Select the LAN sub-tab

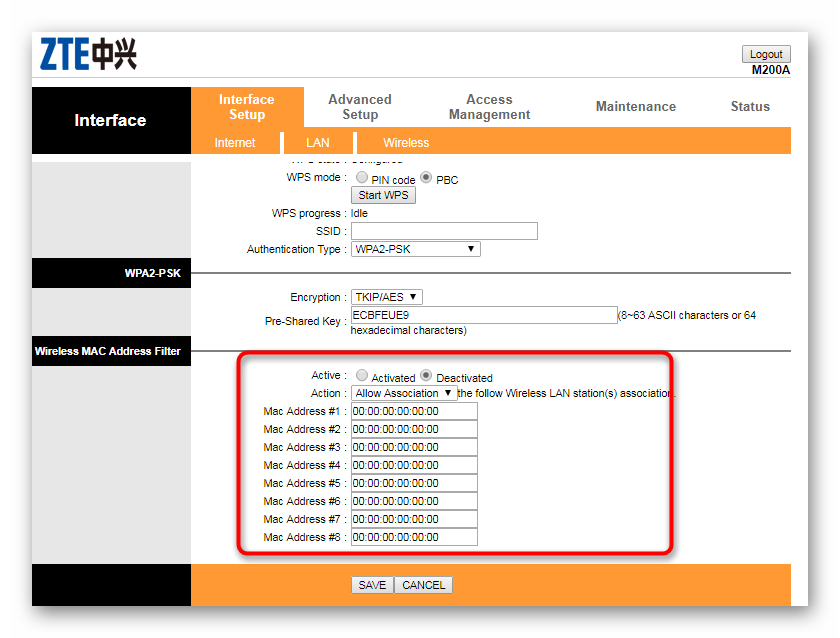[x=318, y=142]
